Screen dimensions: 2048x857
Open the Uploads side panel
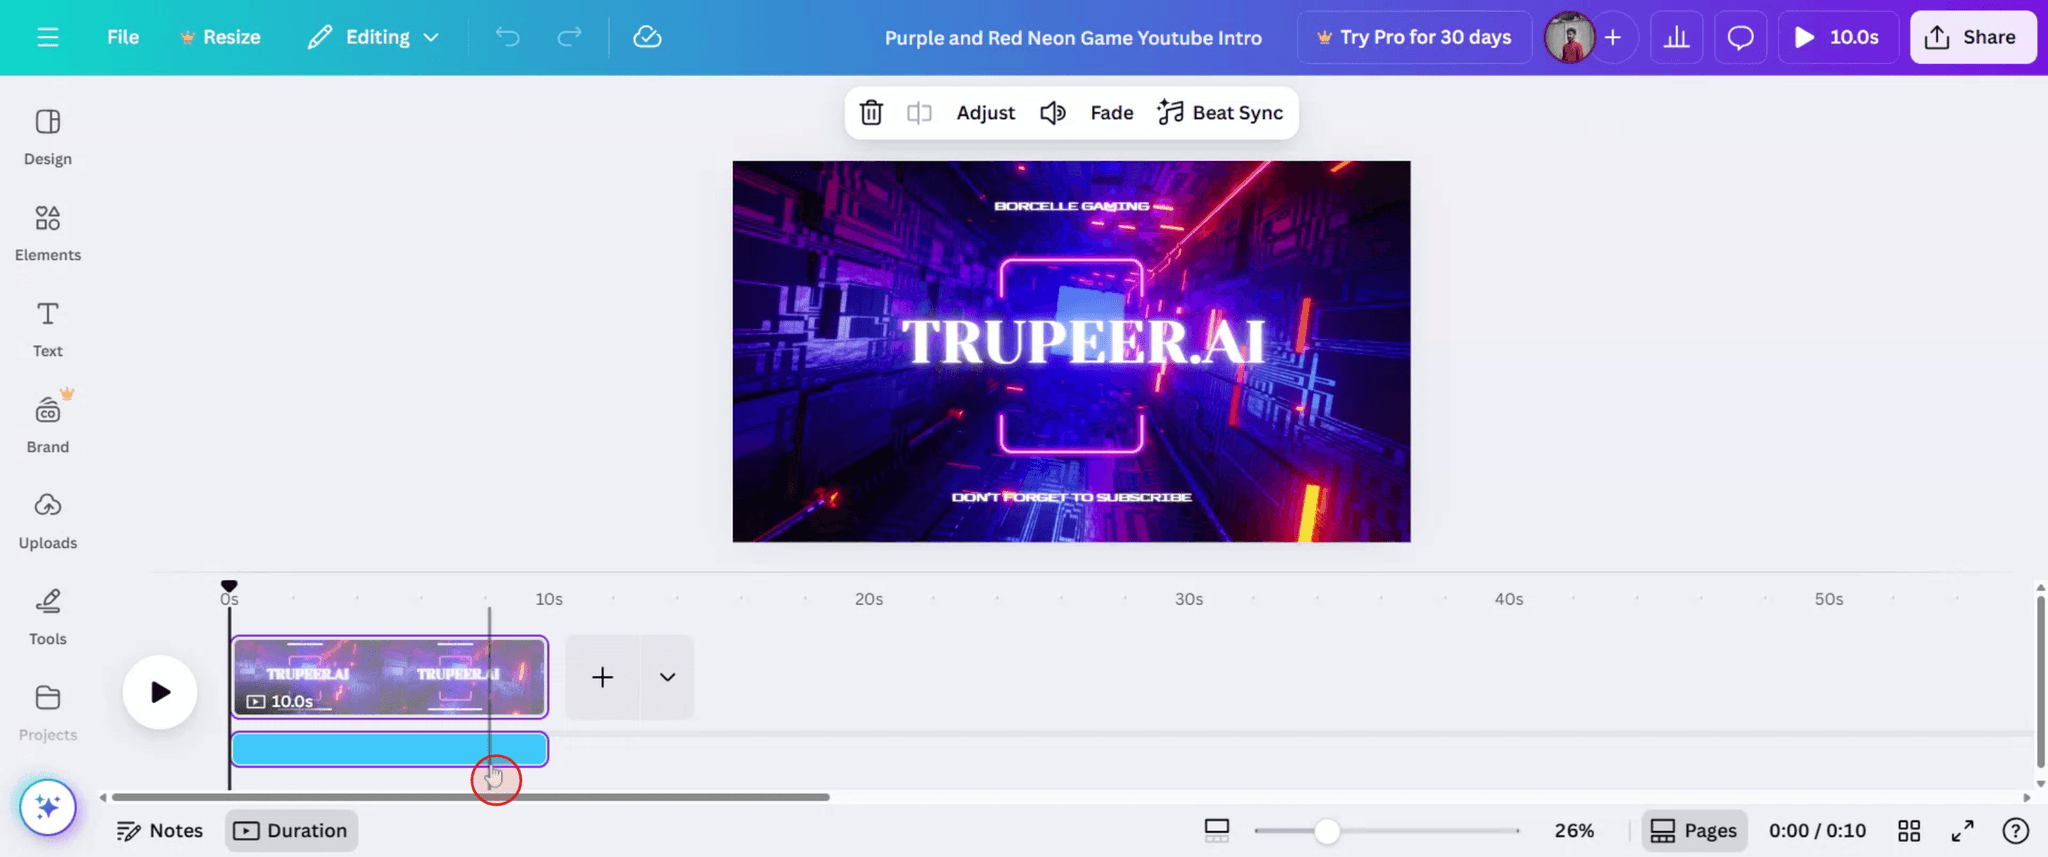(x=48, y=522)
